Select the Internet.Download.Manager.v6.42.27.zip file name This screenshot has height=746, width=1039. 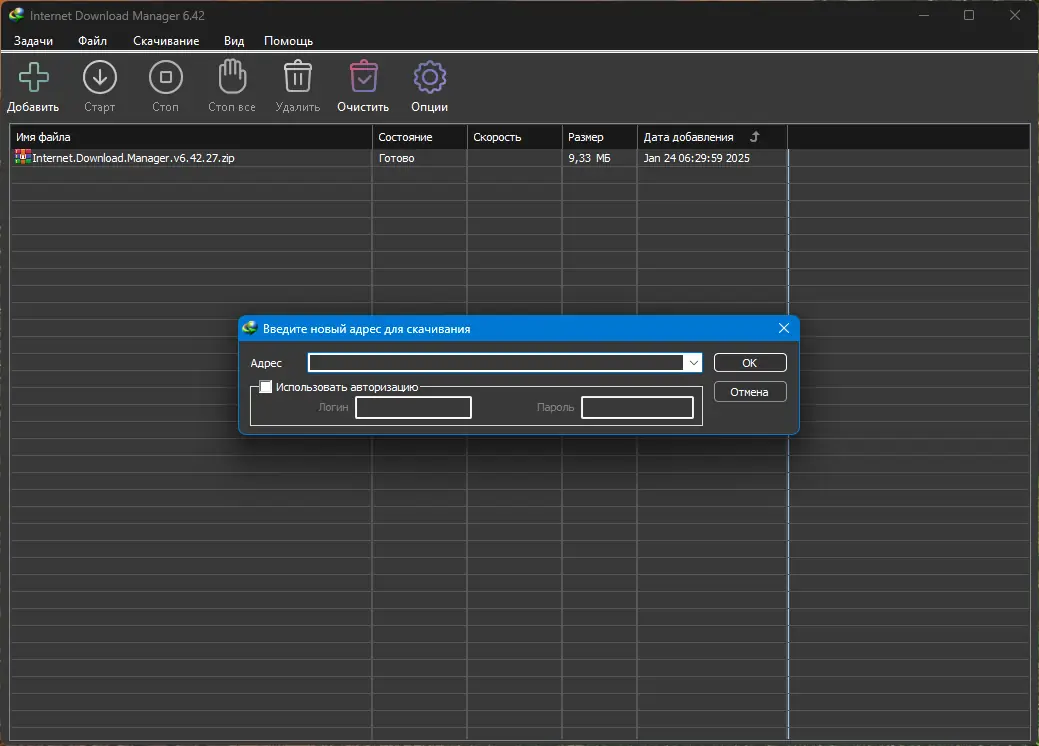click(x=133, y=158)
